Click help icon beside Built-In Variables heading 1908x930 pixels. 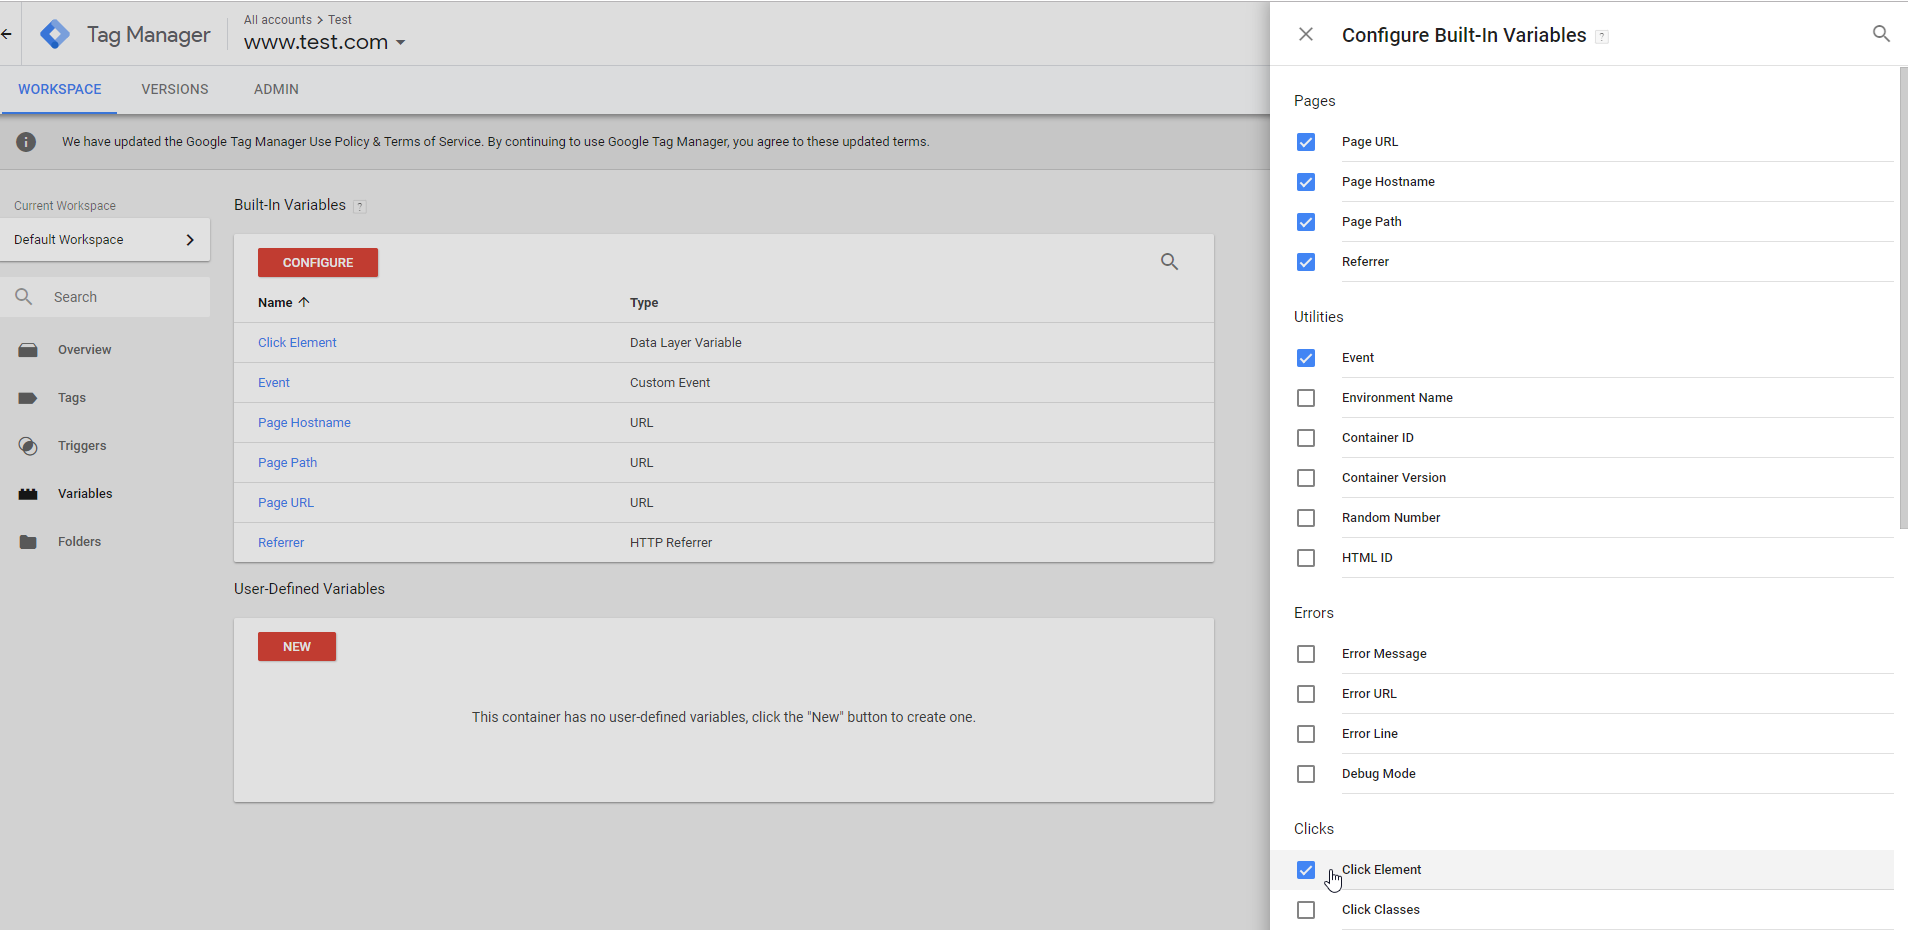coord(360,206)
